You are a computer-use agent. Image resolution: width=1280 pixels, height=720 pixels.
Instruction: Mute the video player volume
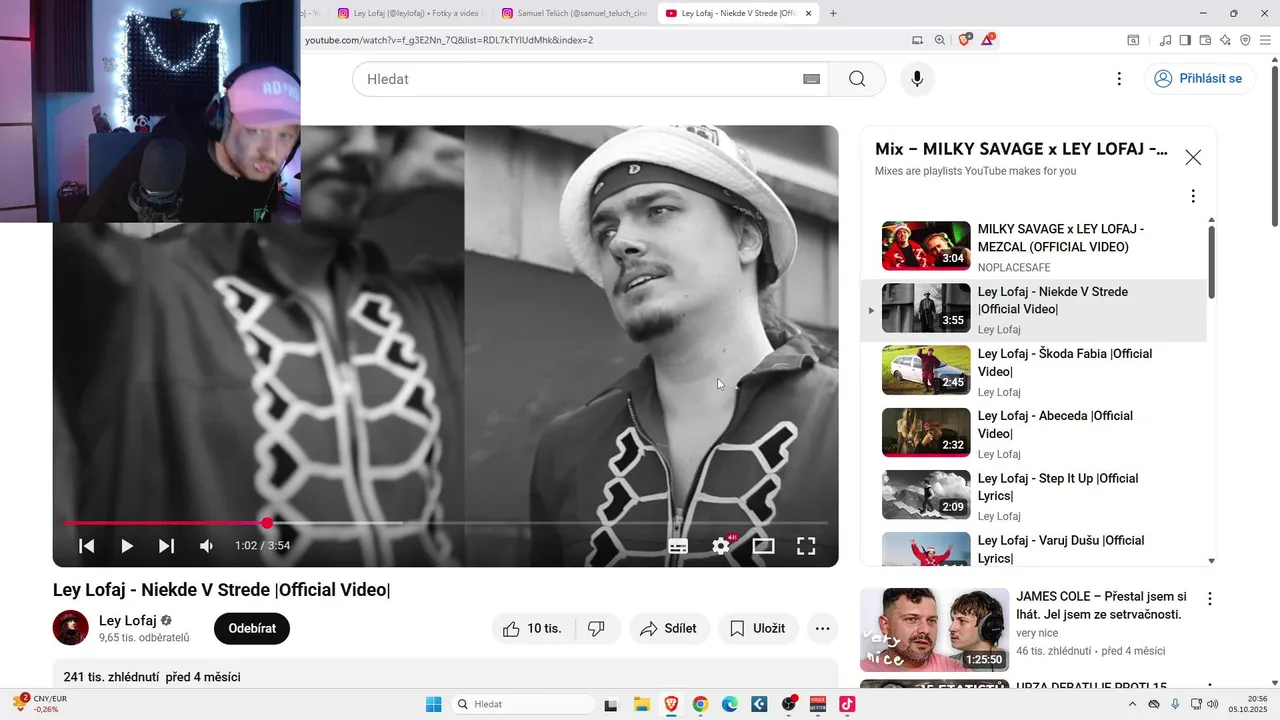206,546
